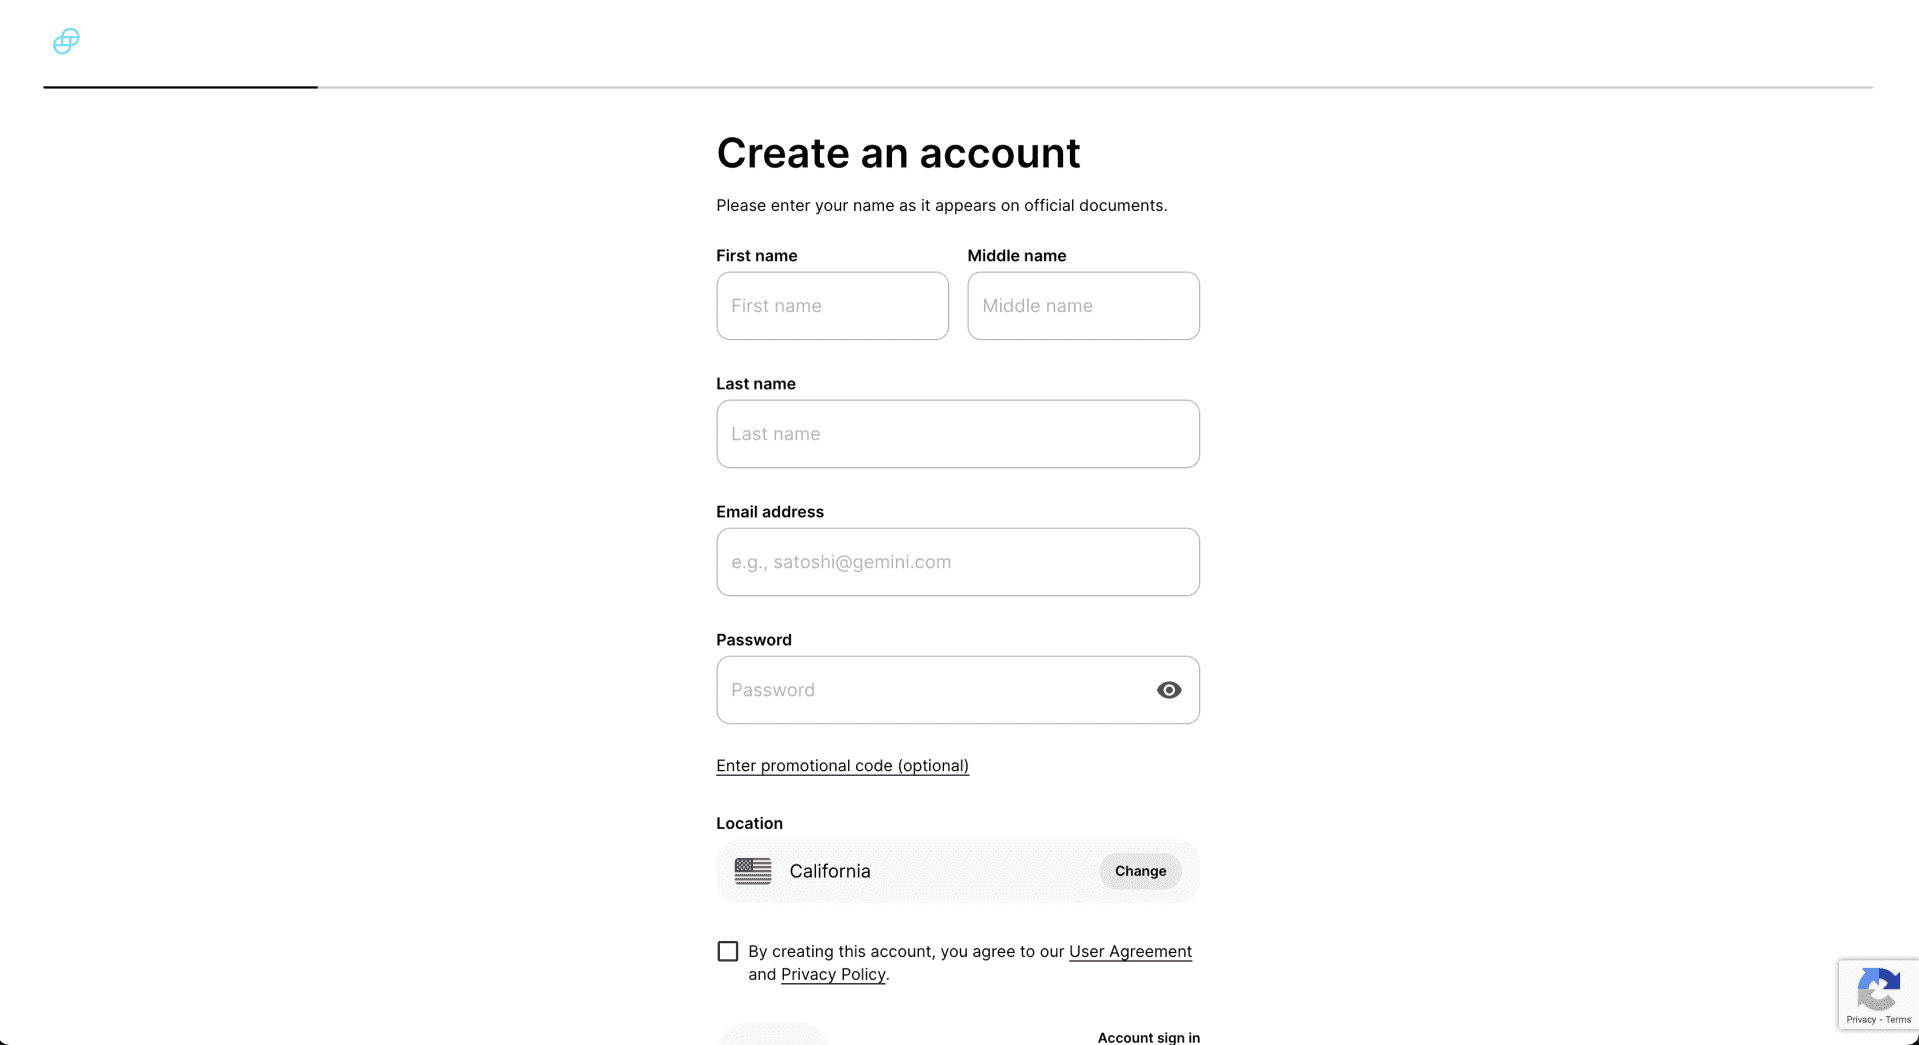Click the Email address input field
The image size is (1919, 1045).
[x=958, y=562]
